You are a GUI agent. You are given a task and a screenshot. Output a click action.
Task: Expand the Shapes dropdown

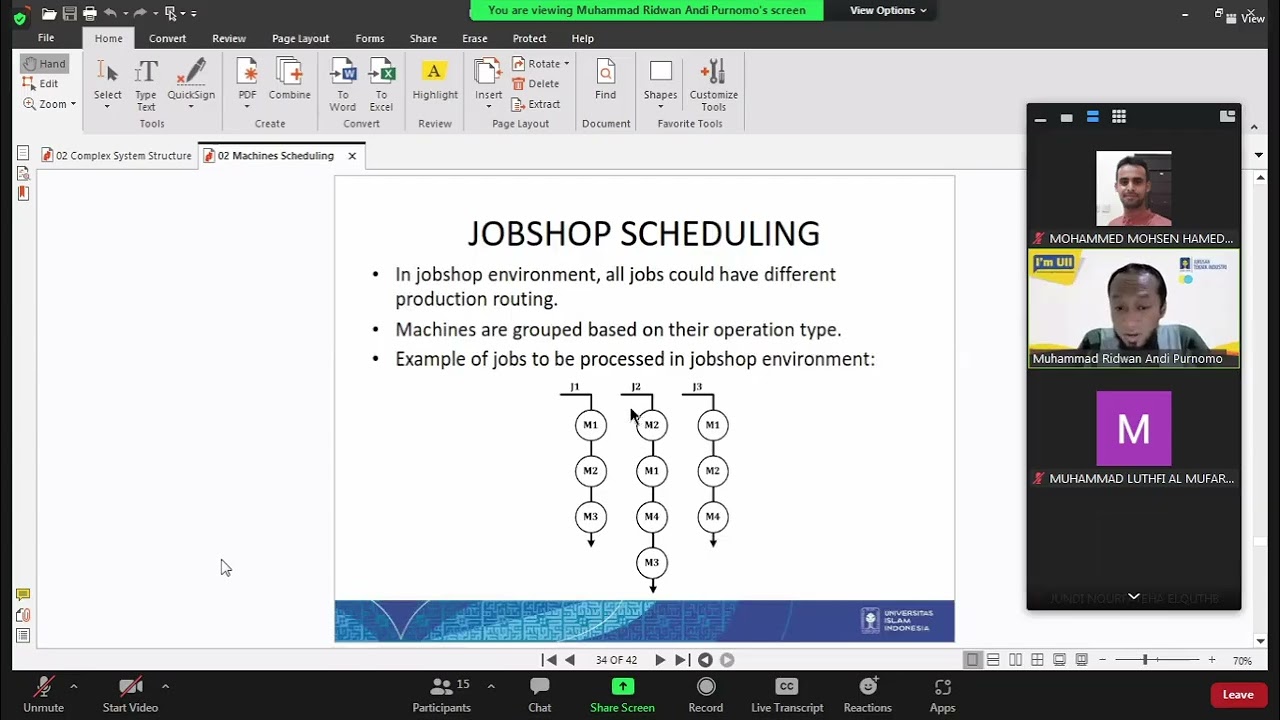tap(660, 106)
